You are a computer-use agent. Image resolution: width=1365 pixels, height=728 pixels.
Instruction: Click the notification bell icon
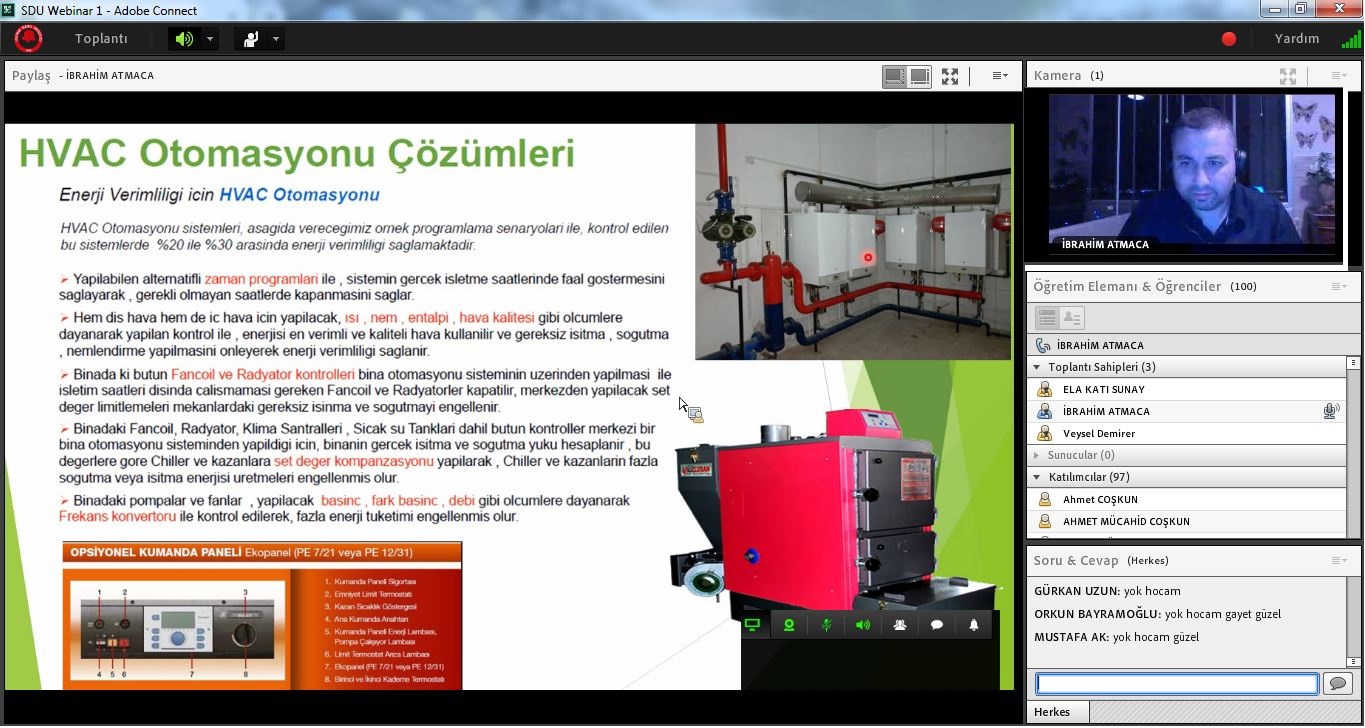click(974, 625)
